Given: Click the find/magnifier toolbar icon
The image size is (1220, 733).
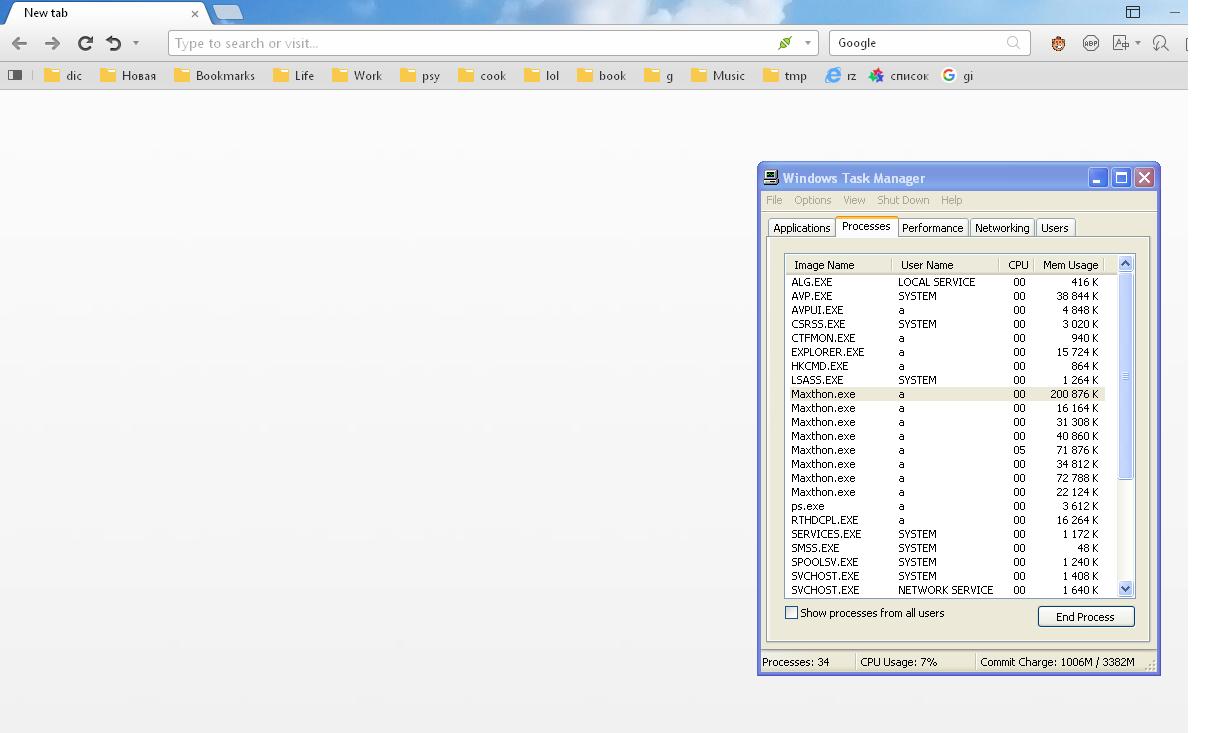Looking at the screenshot, I should coord(1160,43).
